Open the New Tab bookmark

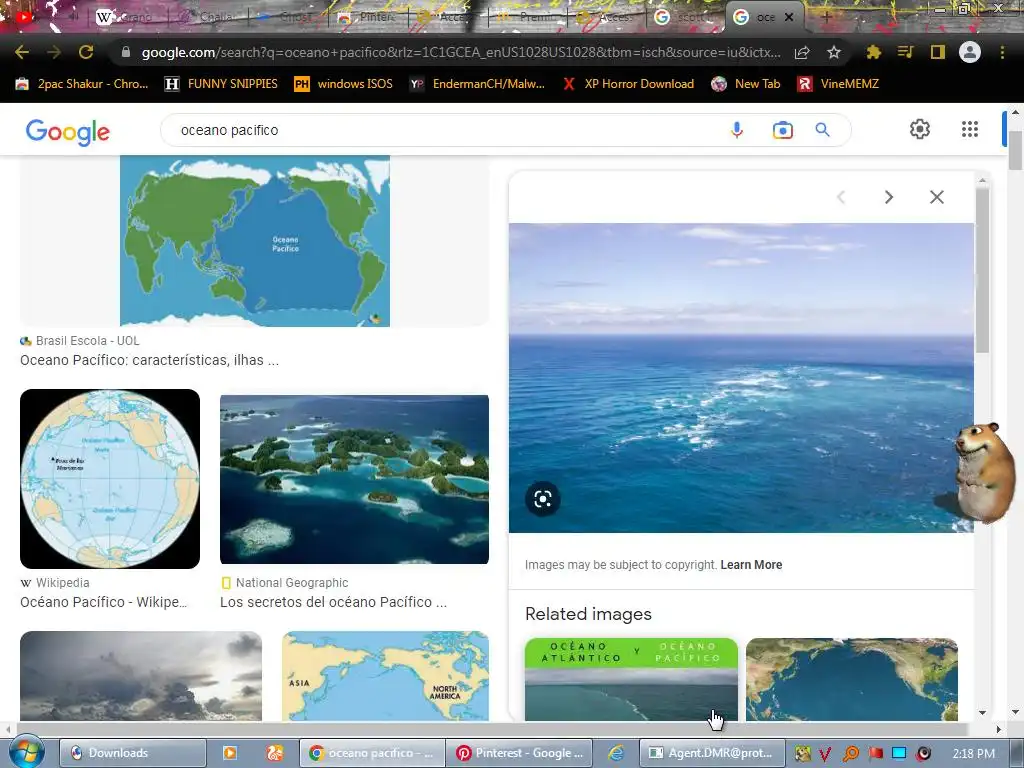point(746,84)
